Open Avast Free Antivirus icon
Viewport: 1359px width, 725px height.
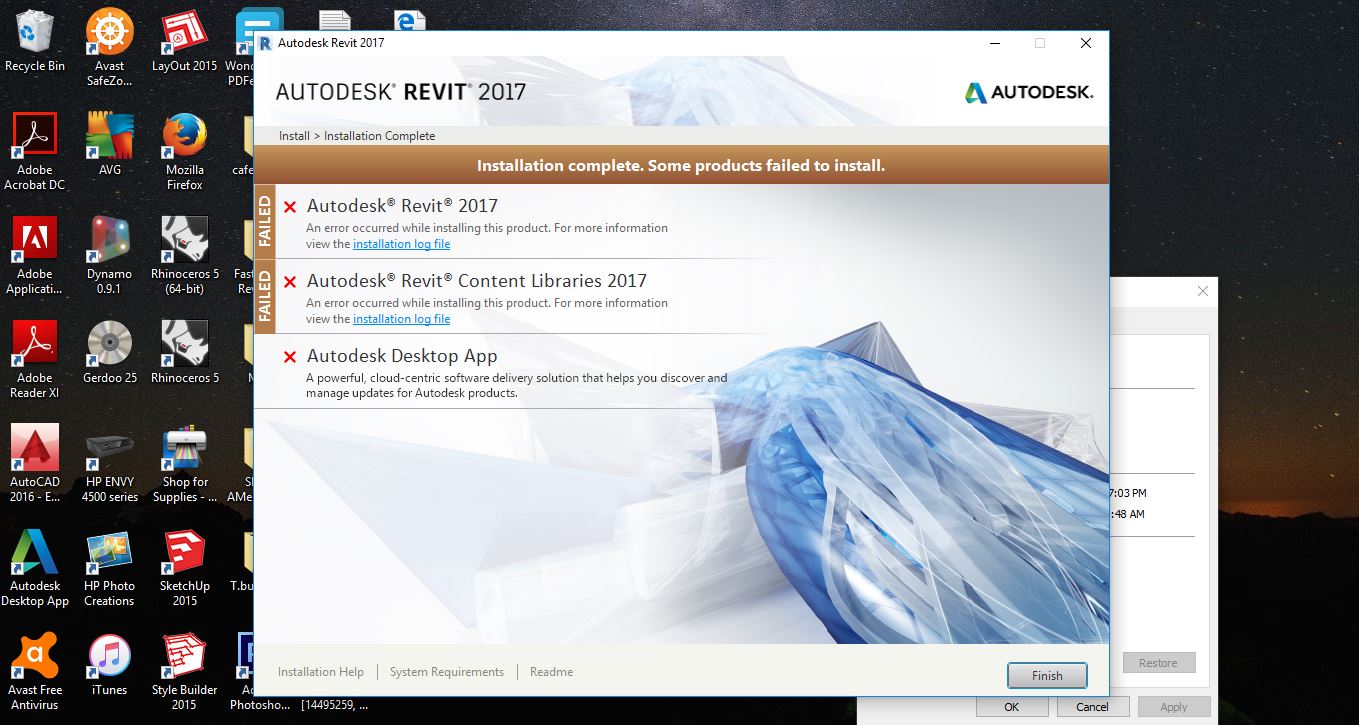pyautogui.click(x=35, y=671)
